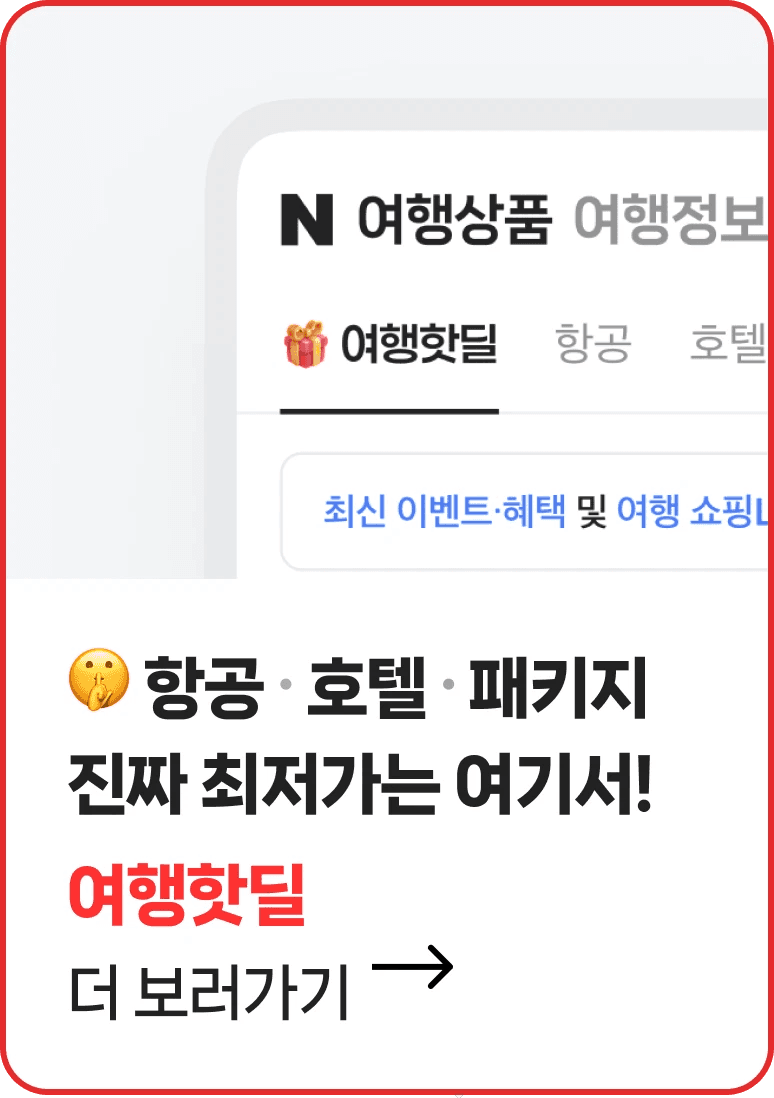Click the red 여행핫딜 heading
This screenshot has height=1098, width=774.
point(187,894)
